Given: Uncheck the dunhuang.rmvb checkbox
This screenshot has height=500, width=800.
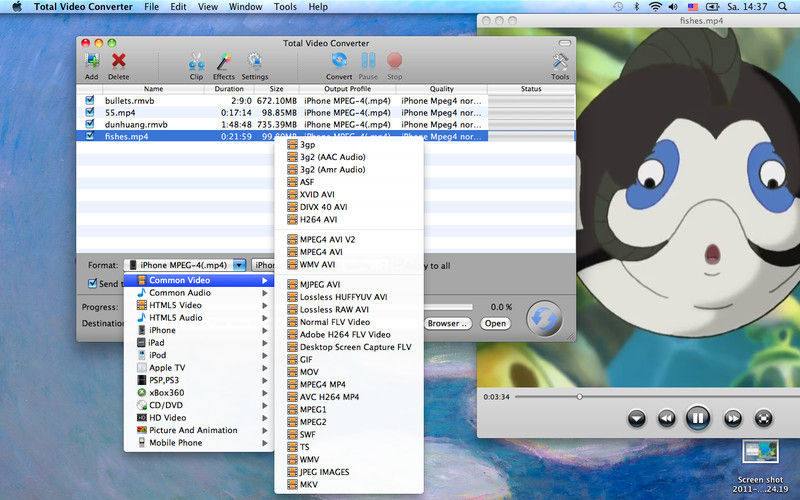Looking at the screenshot, I should click(x=90, y=123).
